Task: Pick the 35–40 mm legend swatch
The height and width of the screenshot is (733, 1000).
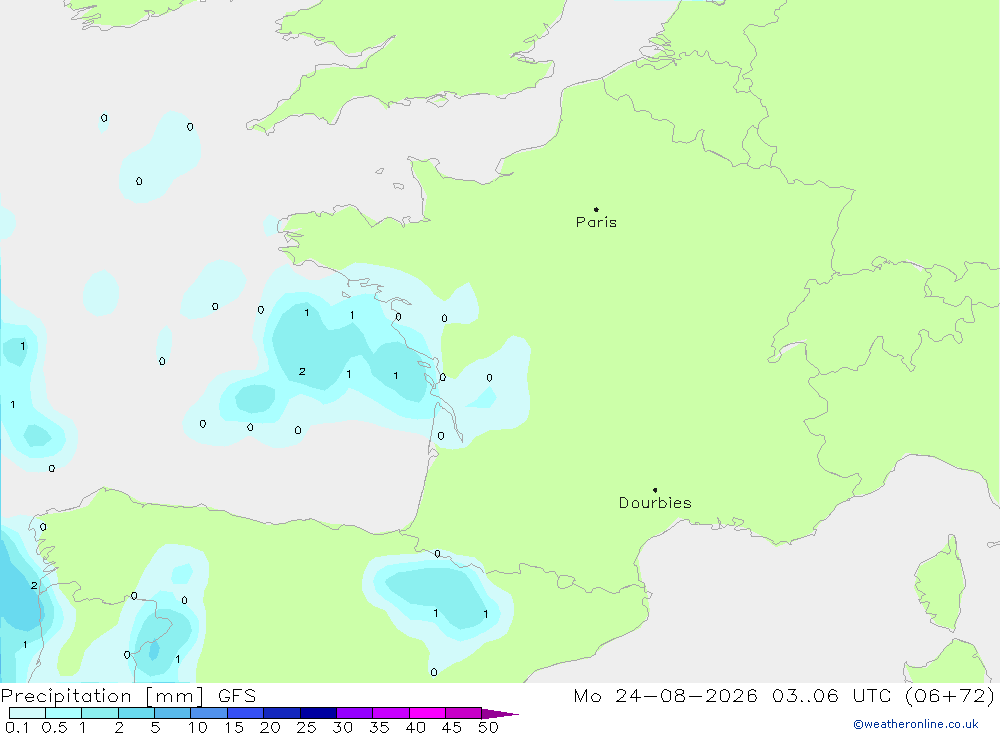Action: click(391, 713)
